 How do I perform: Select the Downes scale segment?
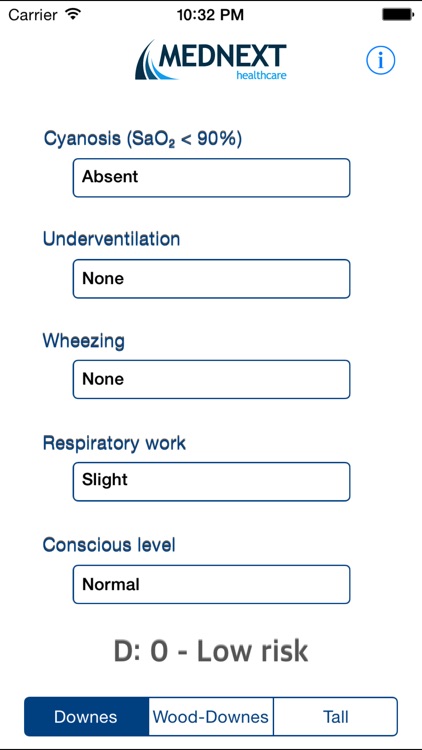point(87,717)
